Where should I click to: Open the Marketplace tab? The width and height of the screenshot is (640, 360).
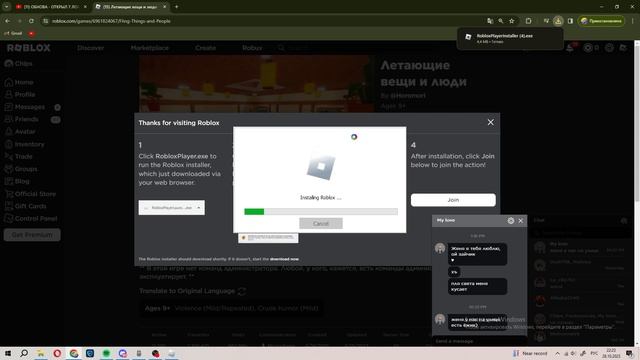149,48
